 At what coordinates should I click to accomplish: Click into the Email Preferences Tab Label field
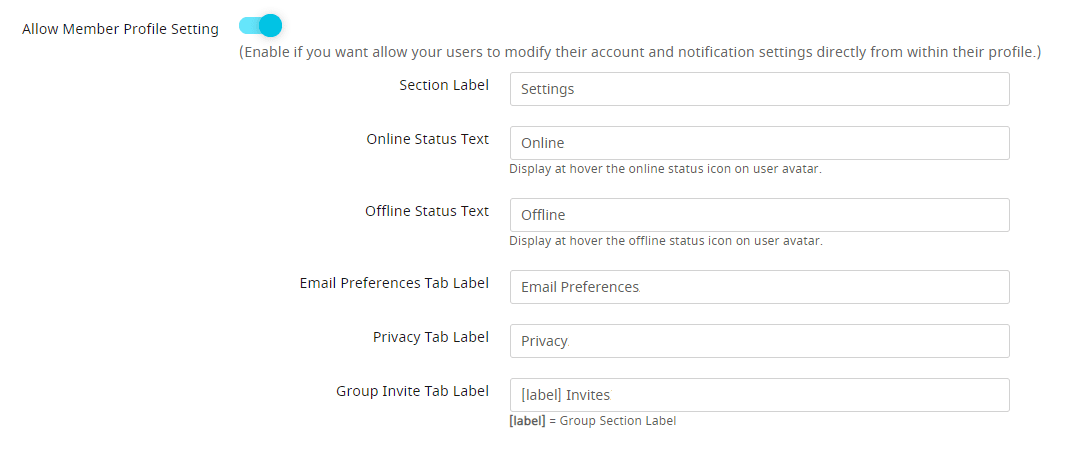pyautogui.click(x=760, y=287)
